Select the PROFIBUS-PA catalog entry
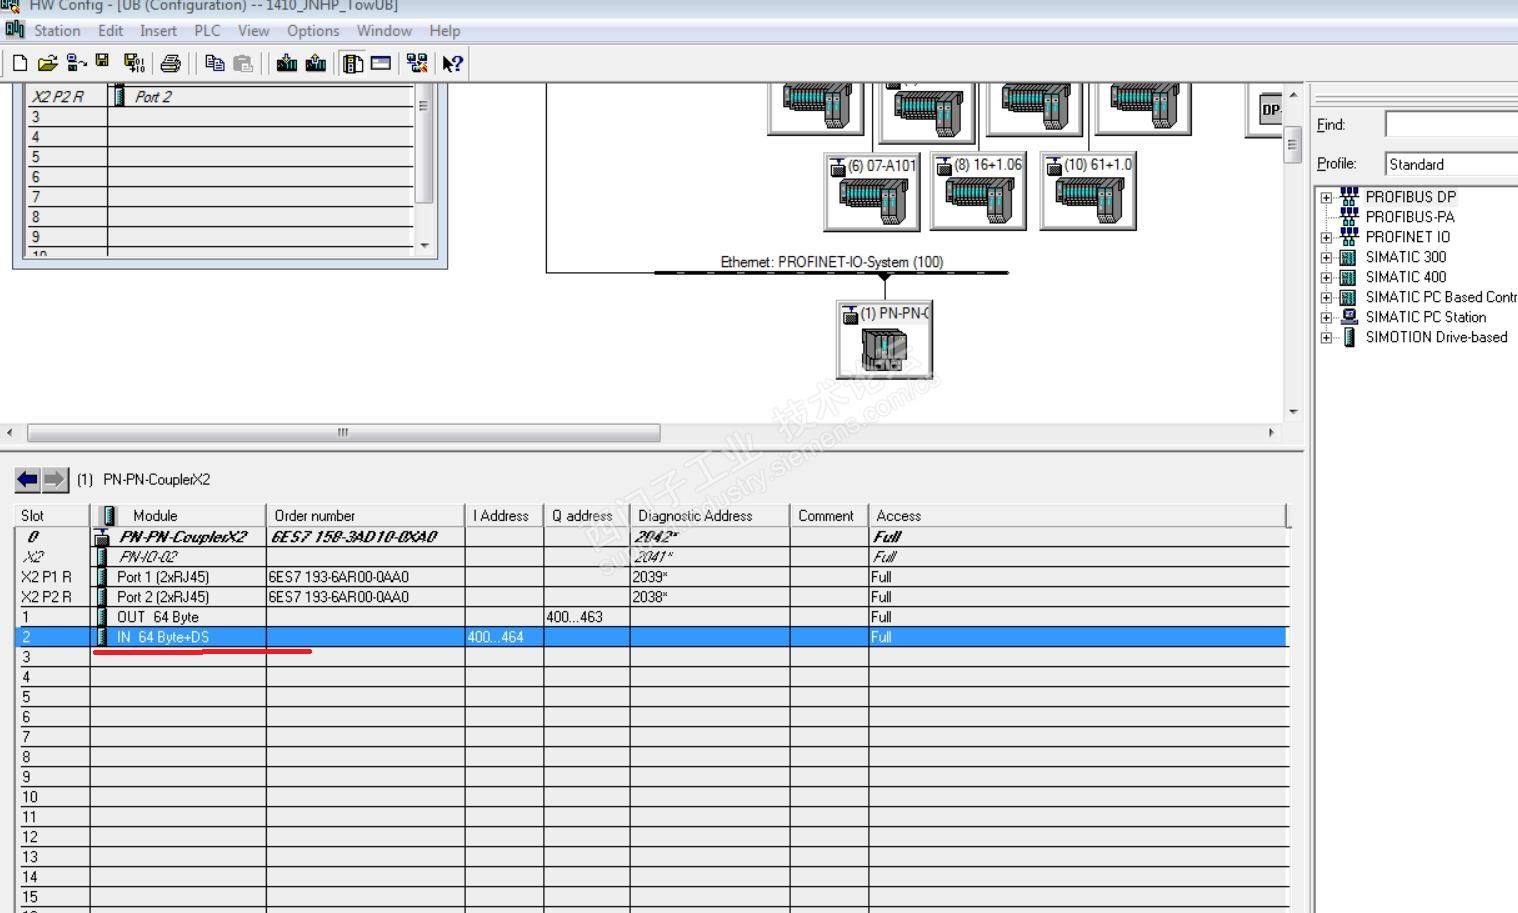 point(1410,217)
